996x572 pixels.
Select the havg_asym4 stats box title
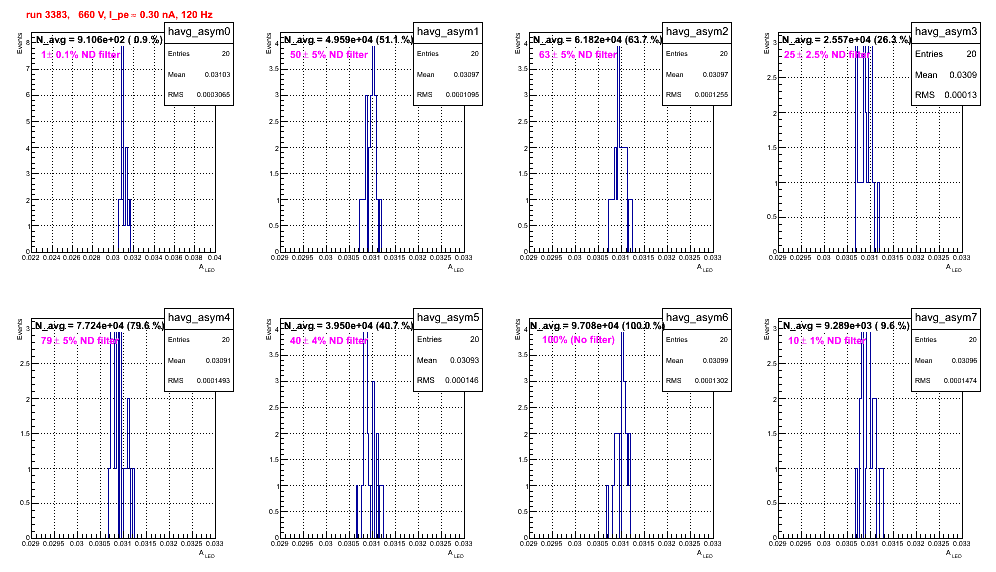199,318
